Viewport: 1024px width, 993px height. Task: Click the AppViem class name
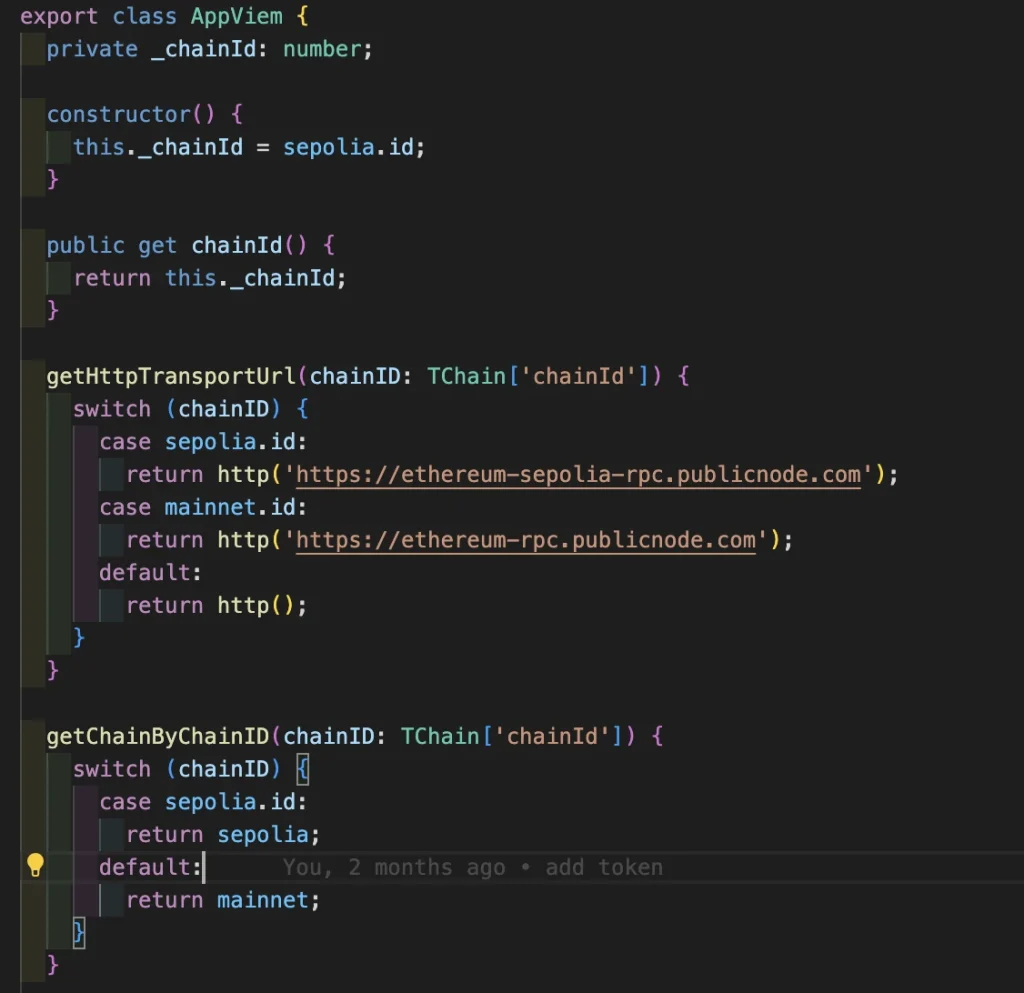click(x=211, y=16)
